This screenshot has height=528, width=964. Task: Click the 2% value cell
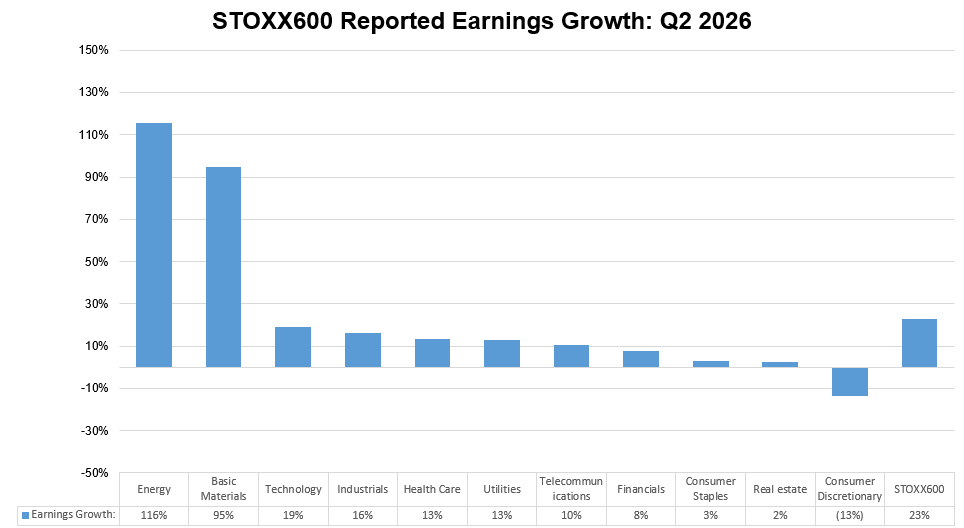click(780, 515)
